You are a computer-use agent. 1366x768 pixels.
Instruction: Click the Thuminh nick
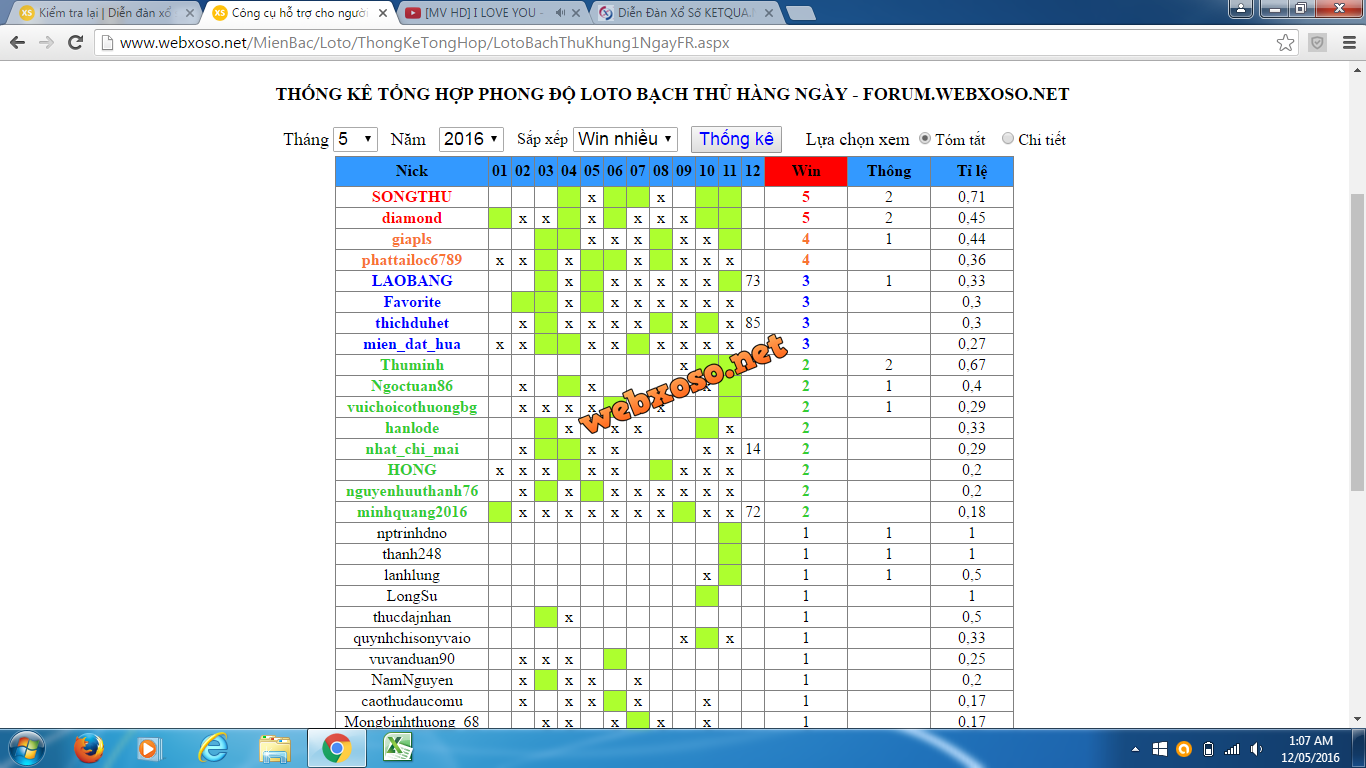412,365
